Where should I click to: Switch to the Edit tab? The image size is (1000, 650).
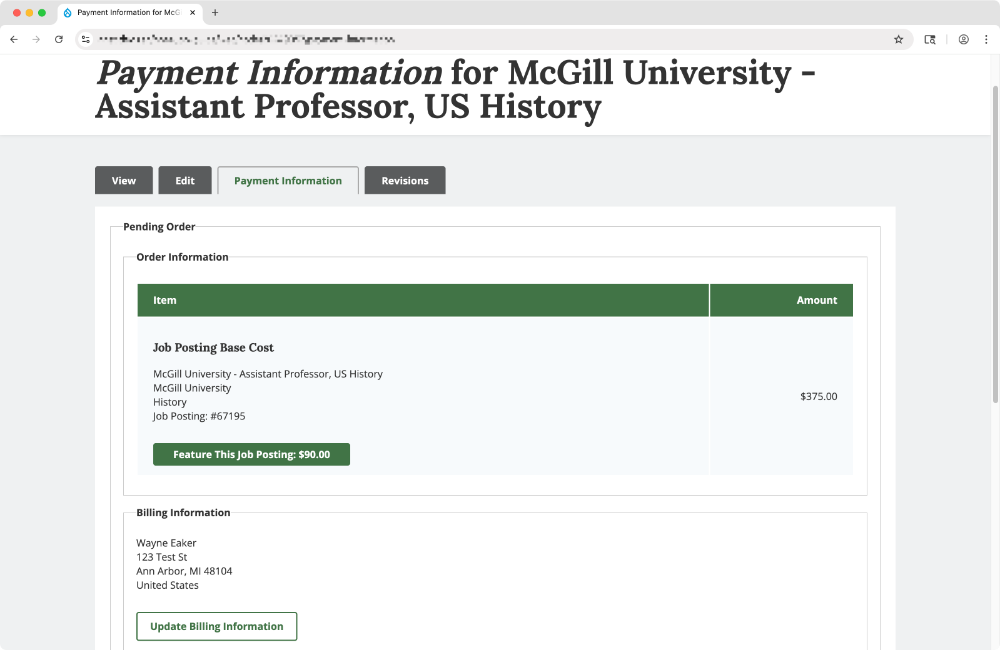pos(185,181)
